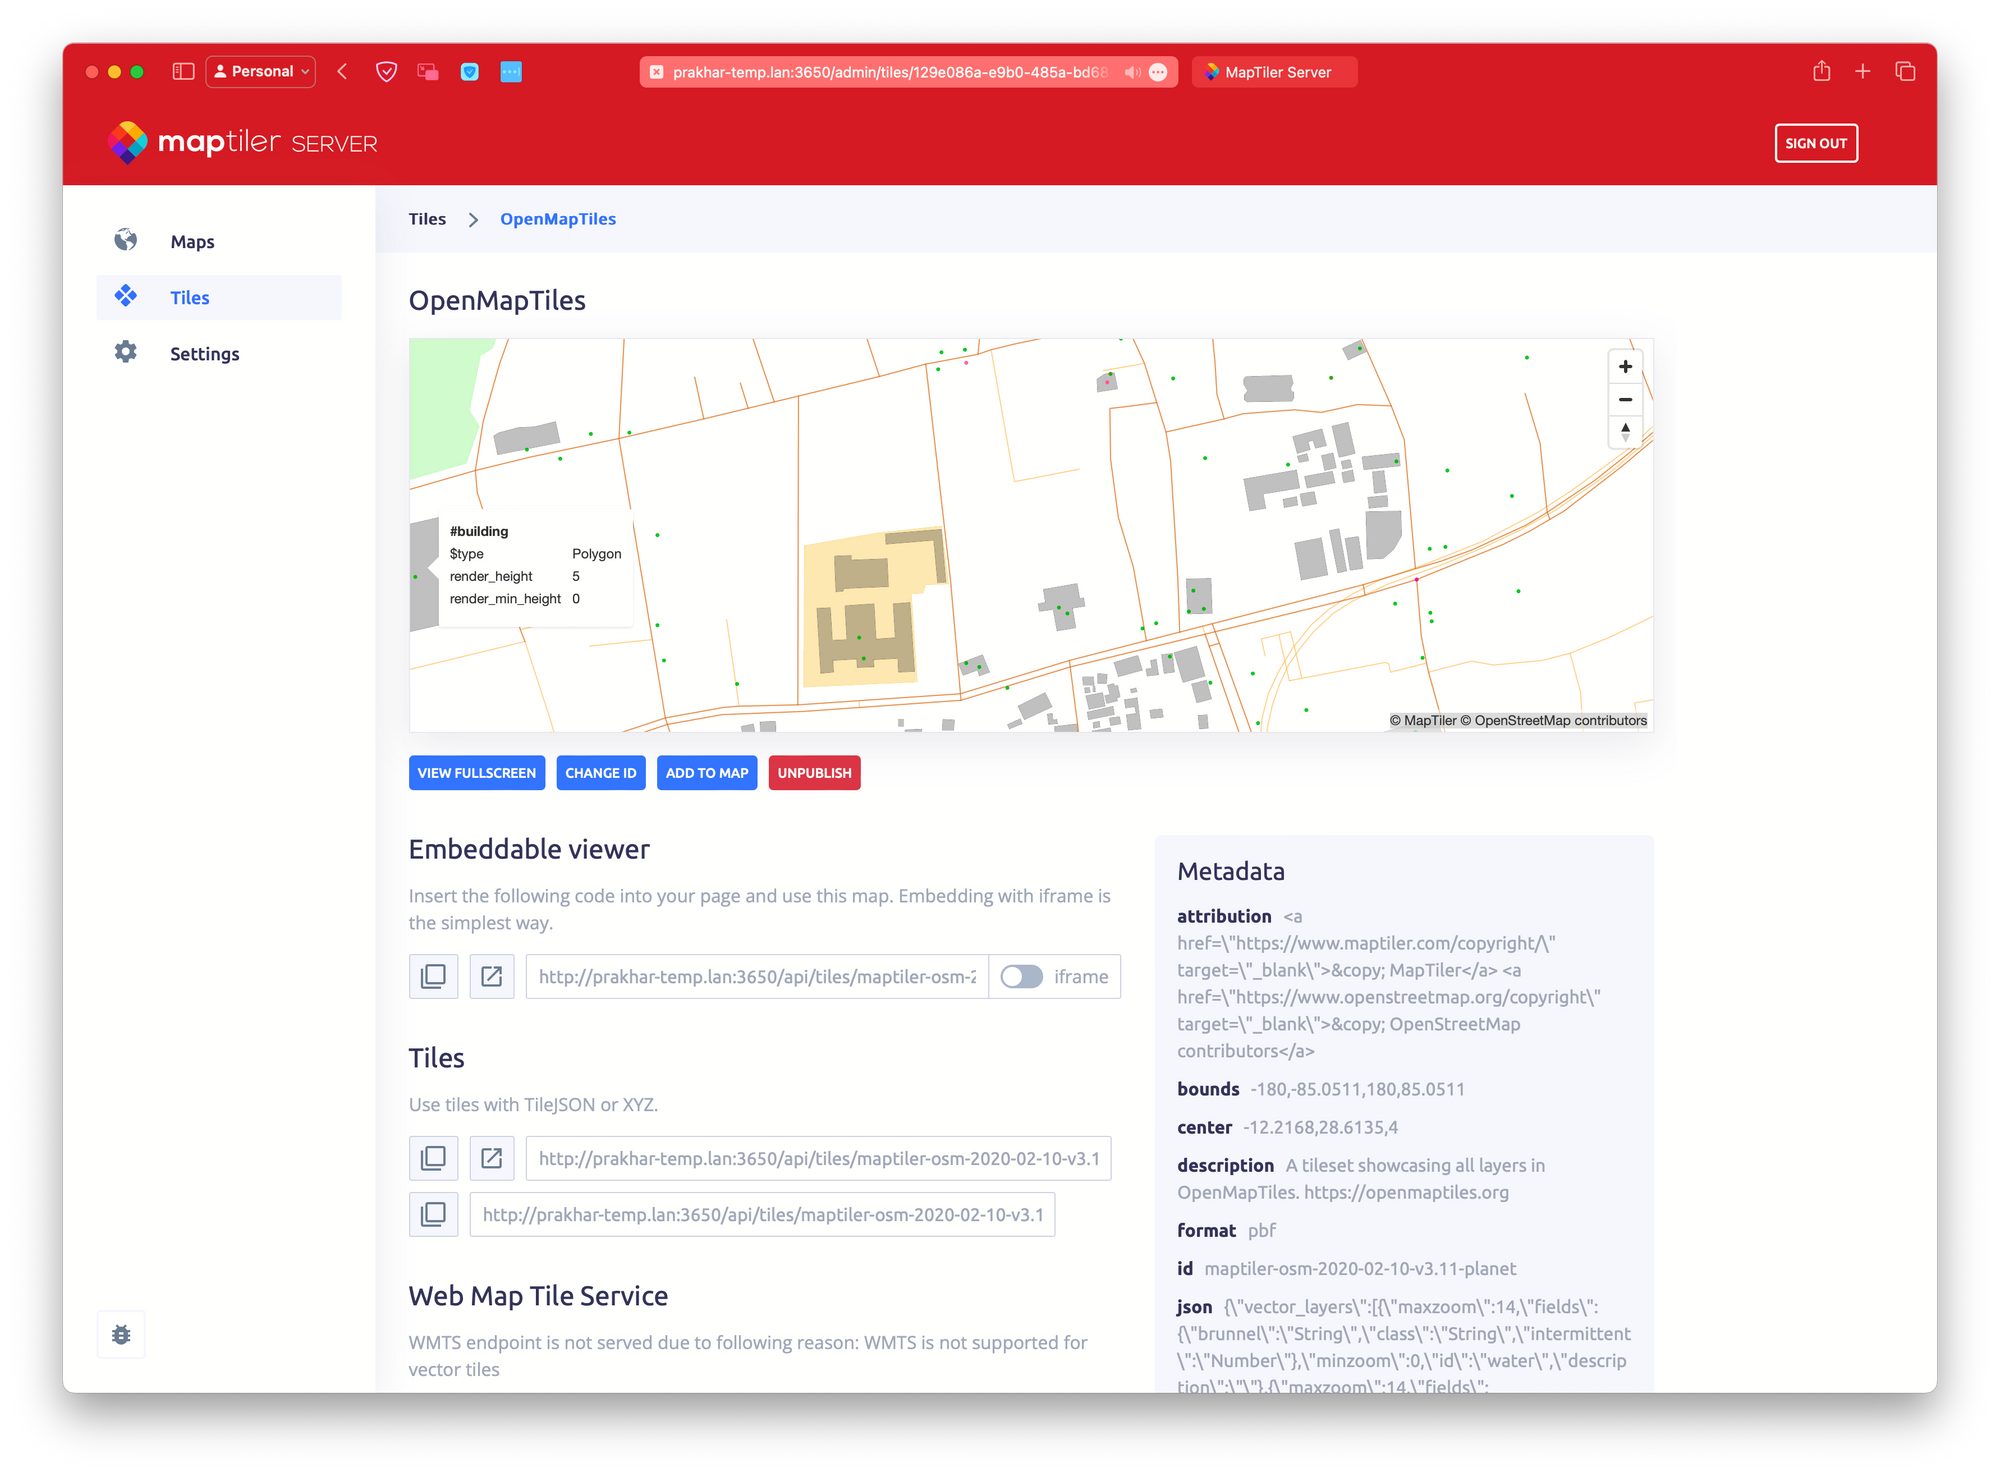The width and height of the screenshot is (2000, 1476).
Task: Open a new tab with plus icon
Action: (x=1862, y=71)
